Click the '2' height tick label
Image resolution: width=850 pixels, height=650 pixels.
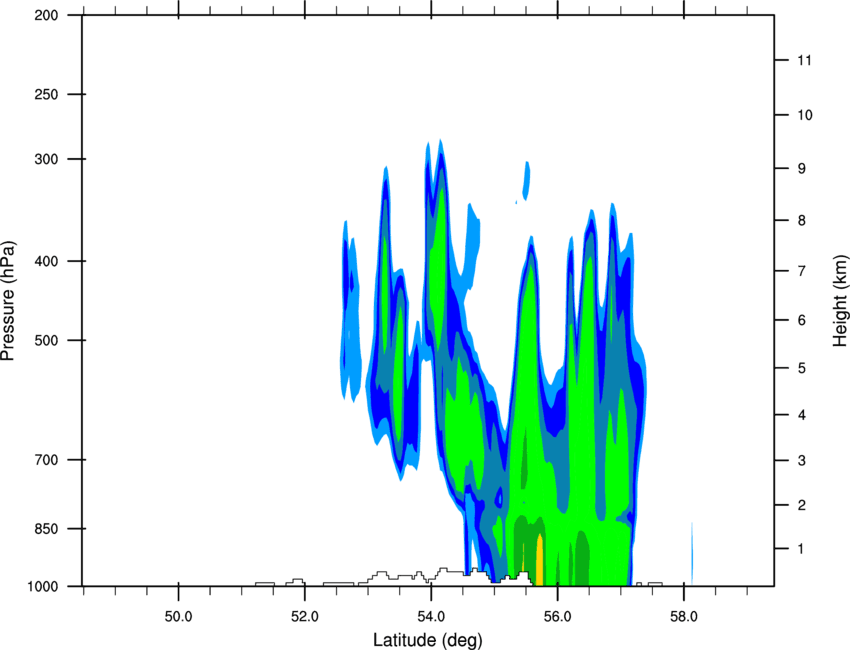click(x=802, y=505)
